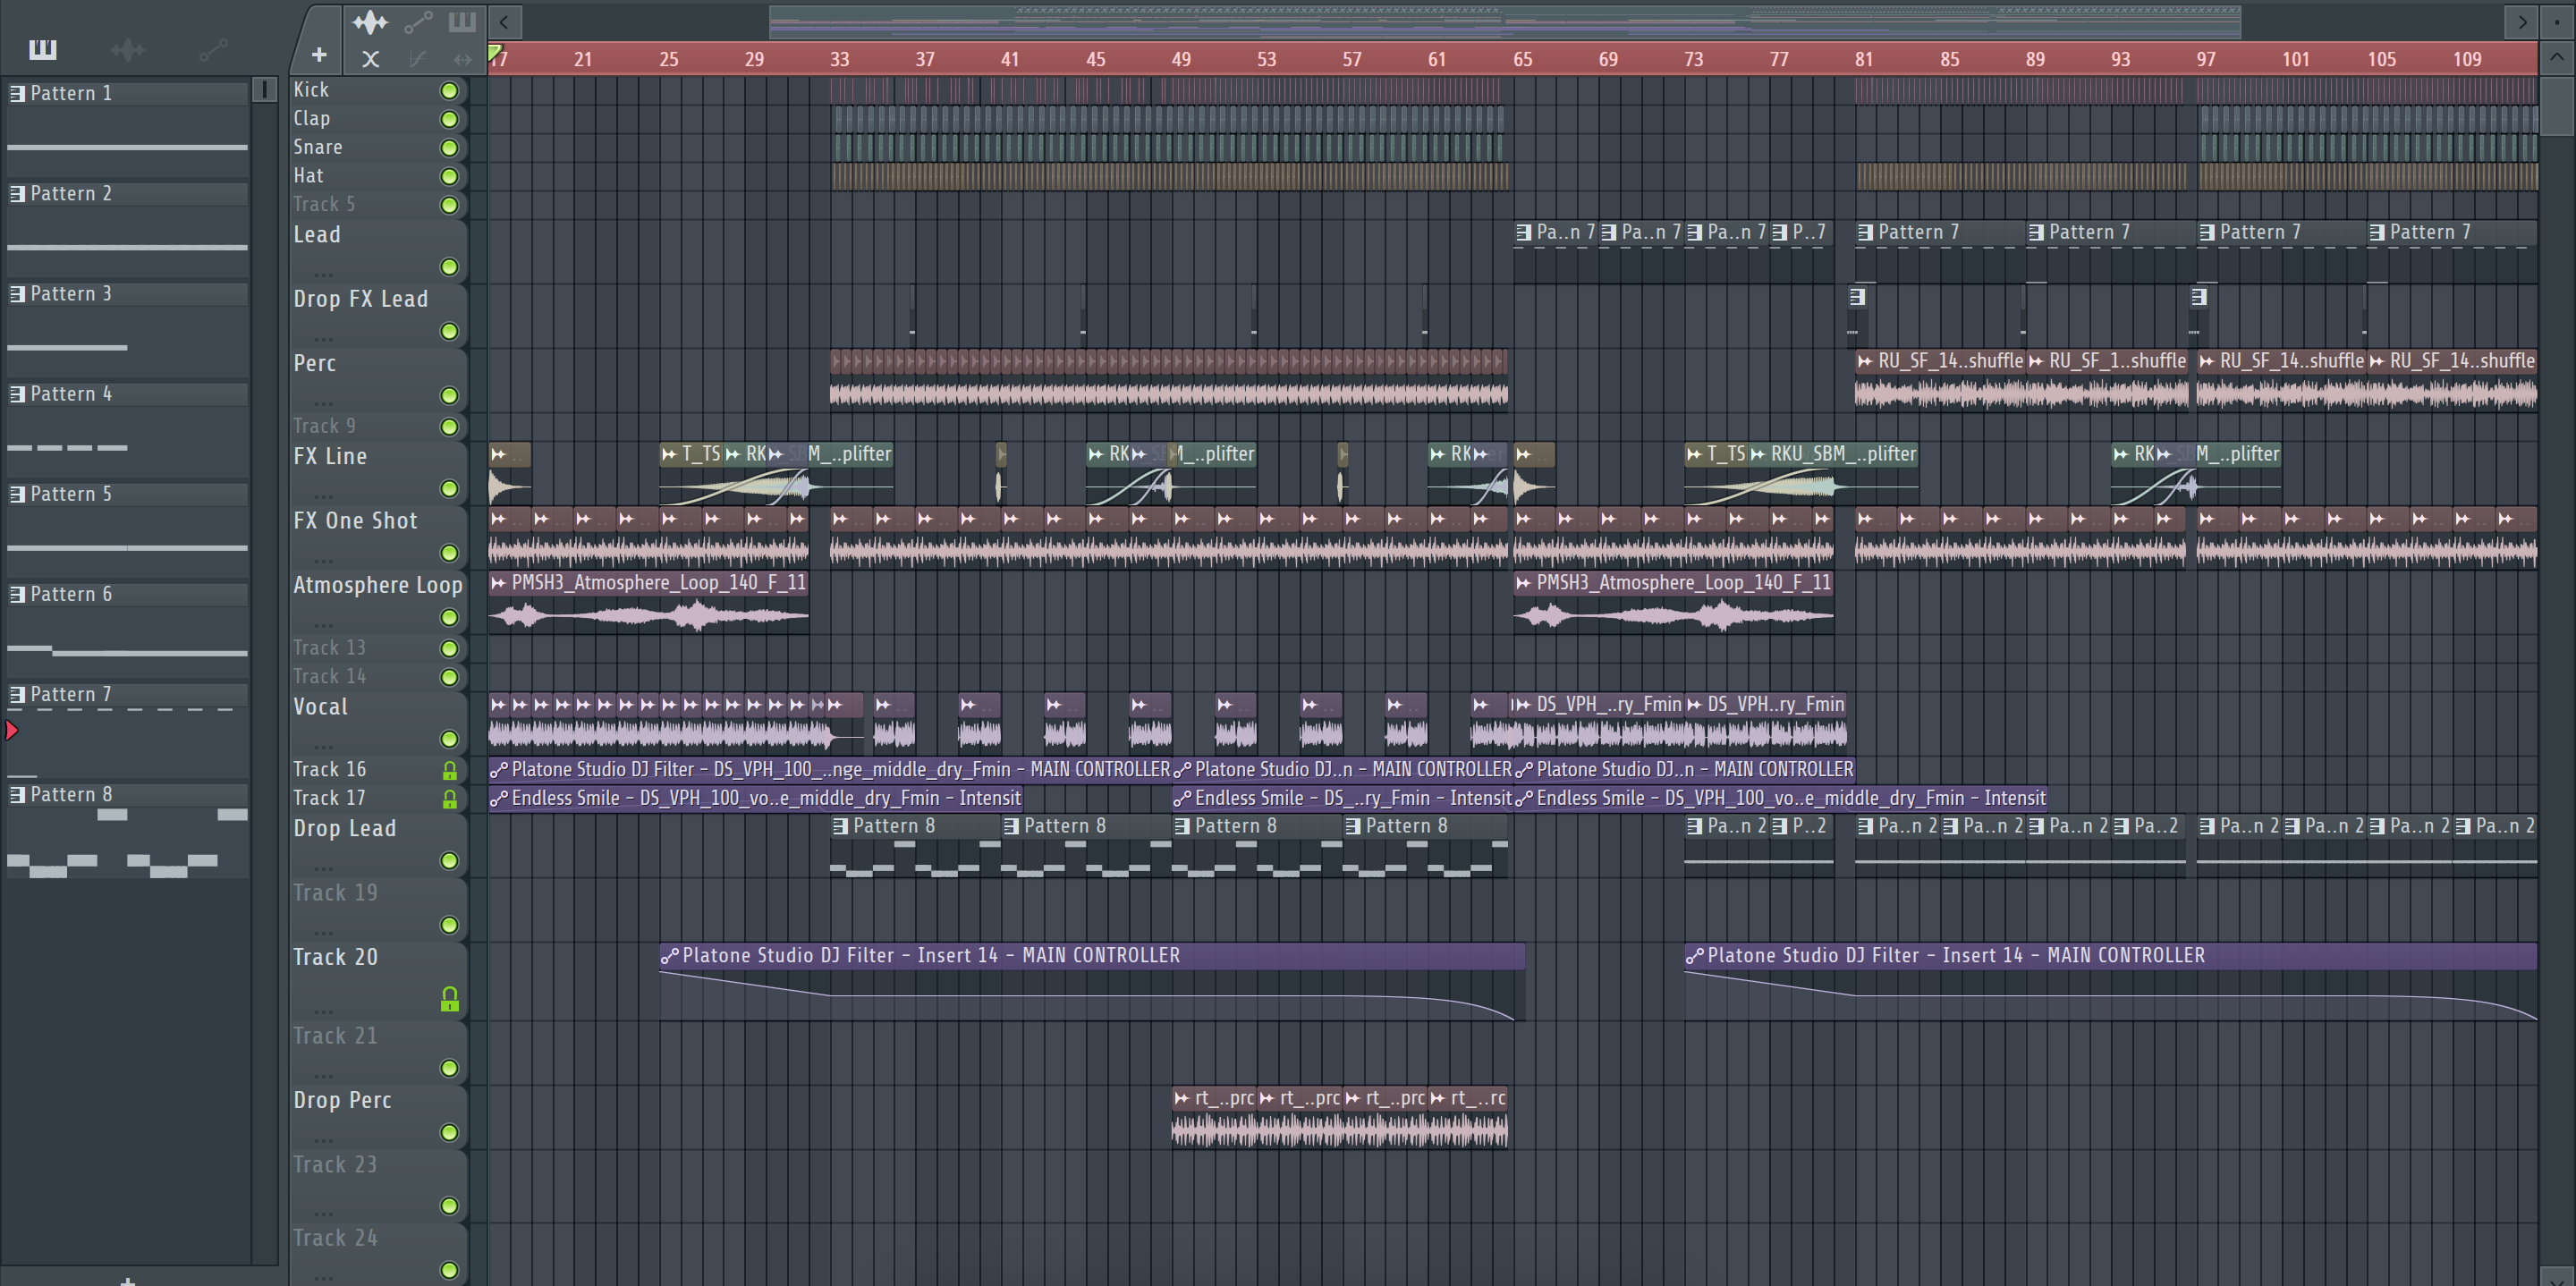Toggle the lock on Track 17
This screenshot has width=2576, height=1286.
450,799
